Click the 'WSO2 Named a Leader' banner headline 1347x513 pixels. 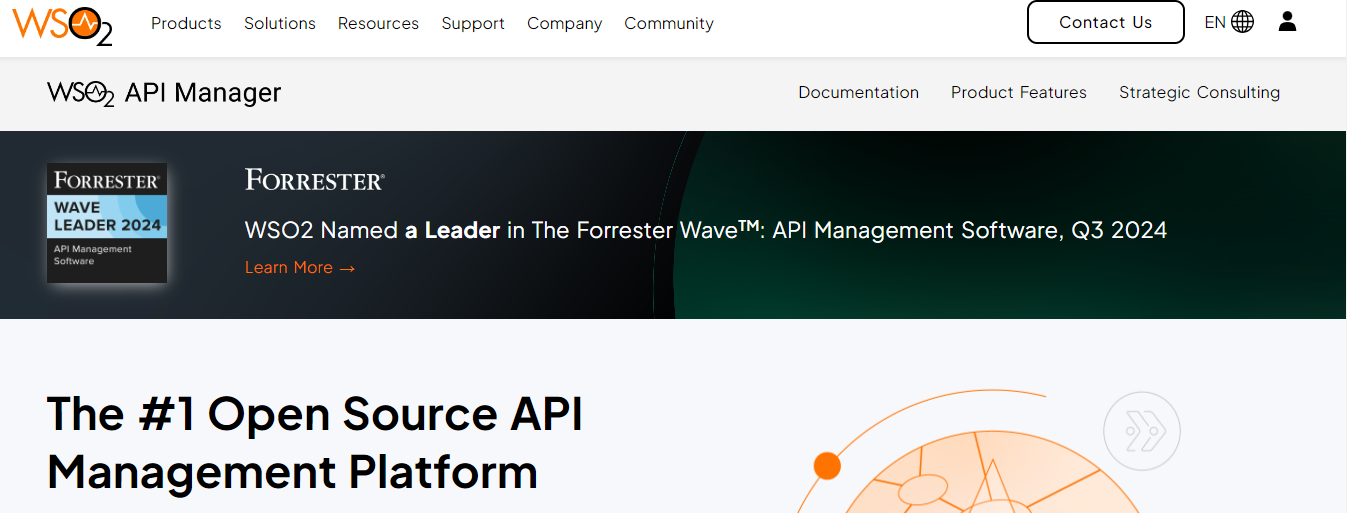coord(706,230)
